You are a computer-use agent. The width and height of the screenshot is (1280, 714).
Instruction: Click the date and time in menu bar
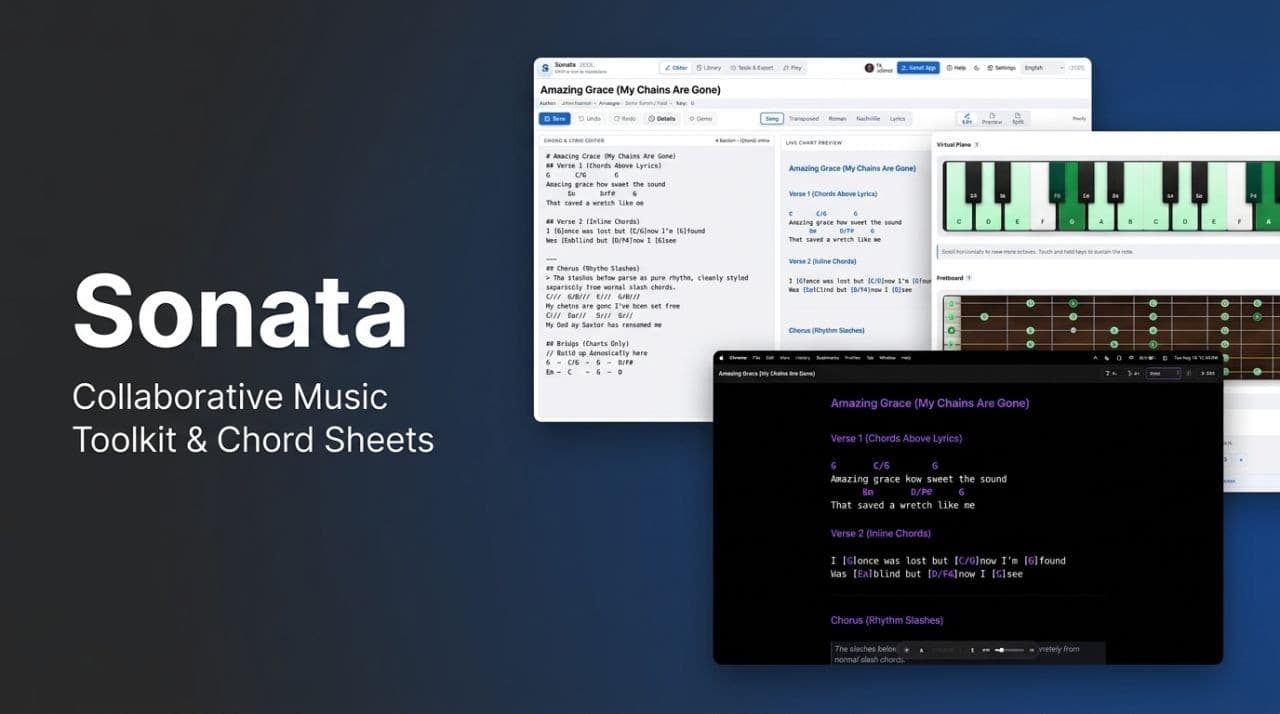[x=1194, y=357]
